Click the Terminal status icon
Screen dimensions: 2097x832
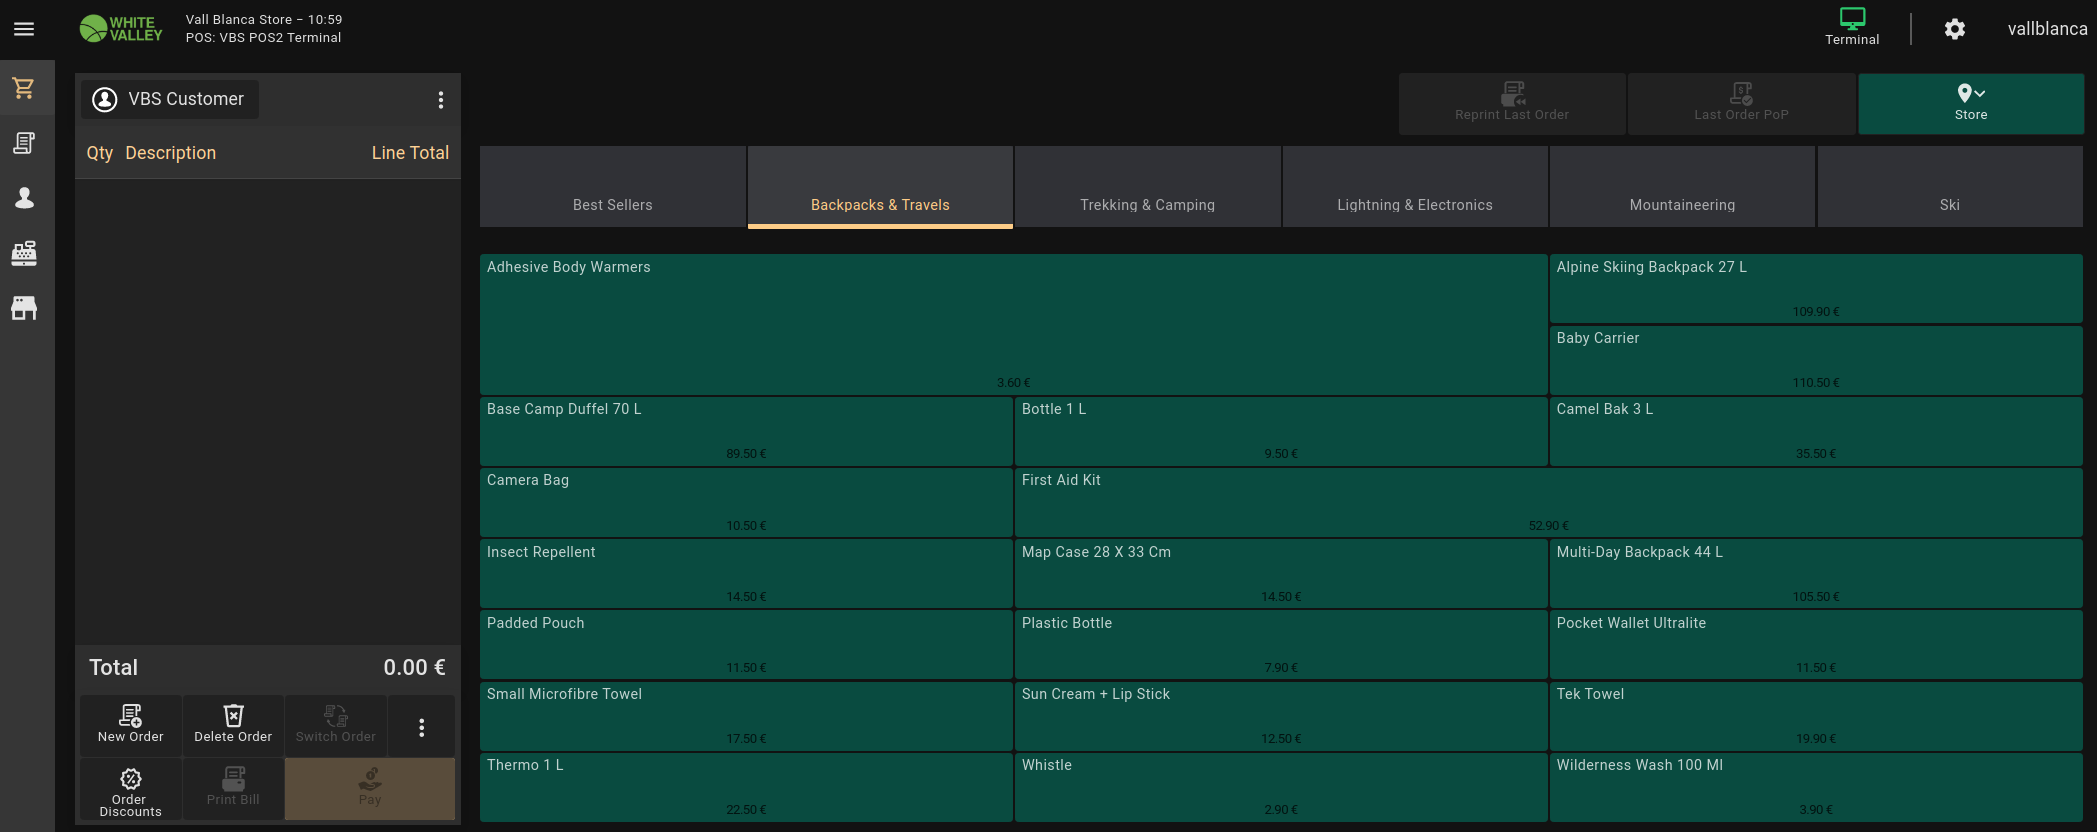click(x=1851, y=27)
